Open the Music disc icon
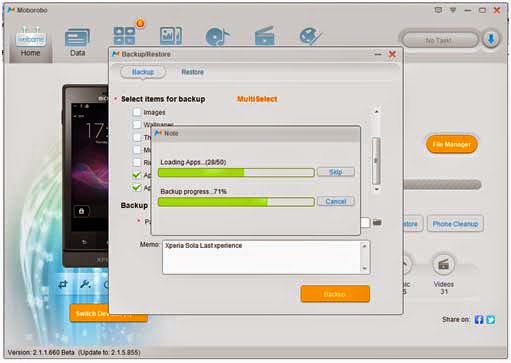 (217, 36)
